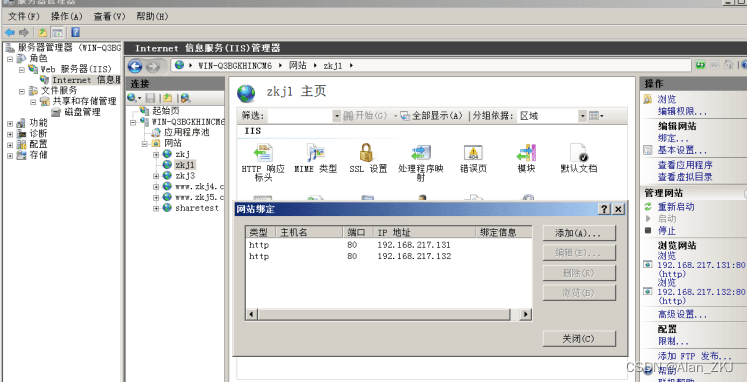Click the up-folder icon in Server Manager toolbar
748x383 pixels.
coord(42,32)
